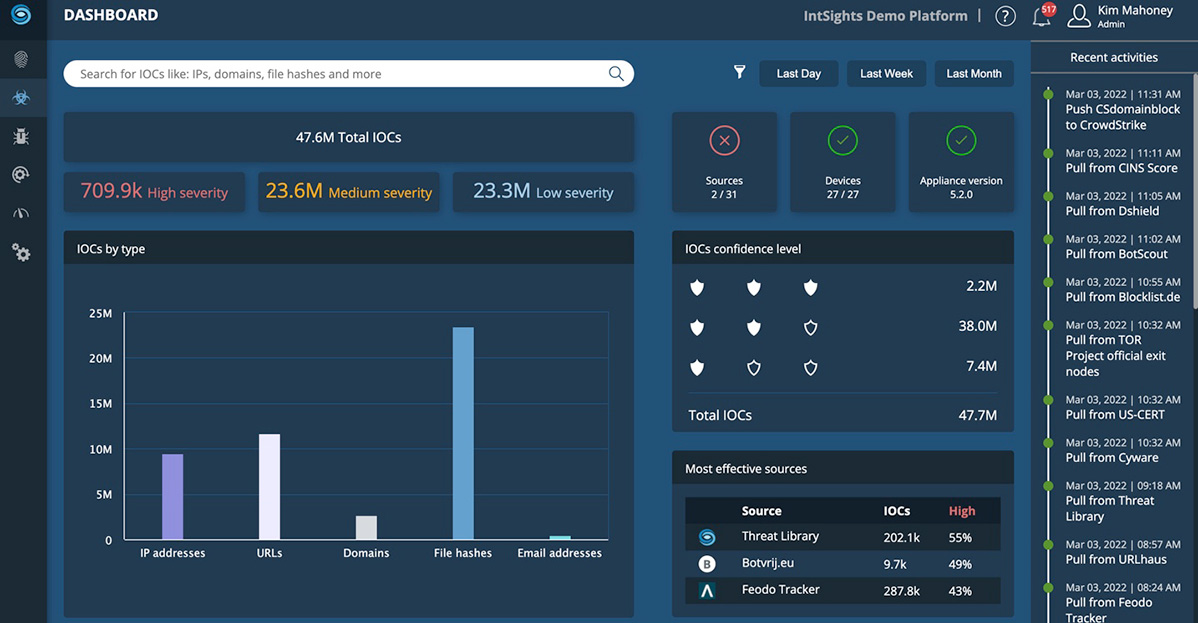Click the green check icon on Appliance version card
The image size is (1198, 623).
point(961,141)
